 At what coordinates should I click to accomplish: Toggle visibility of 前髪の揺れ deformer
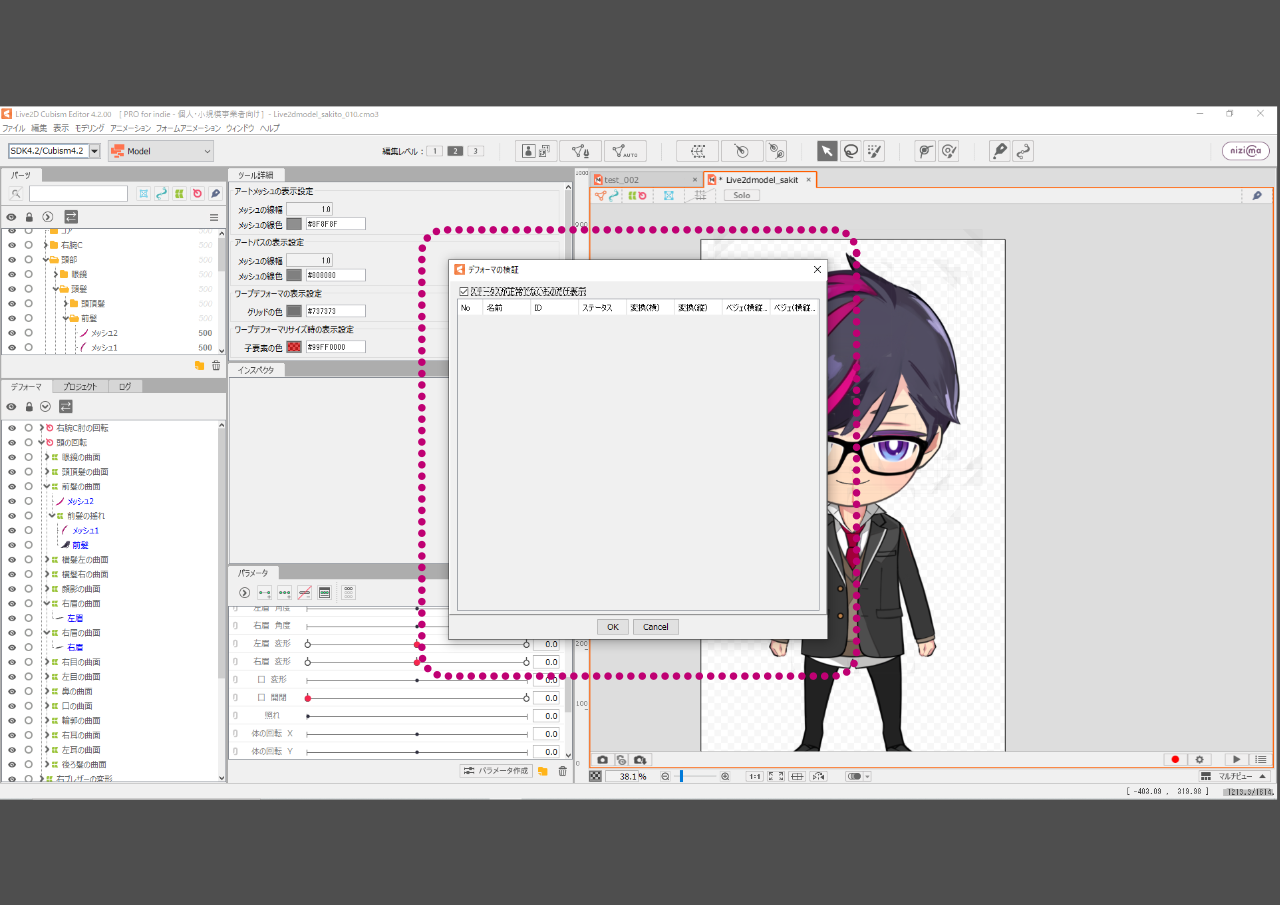11,515
